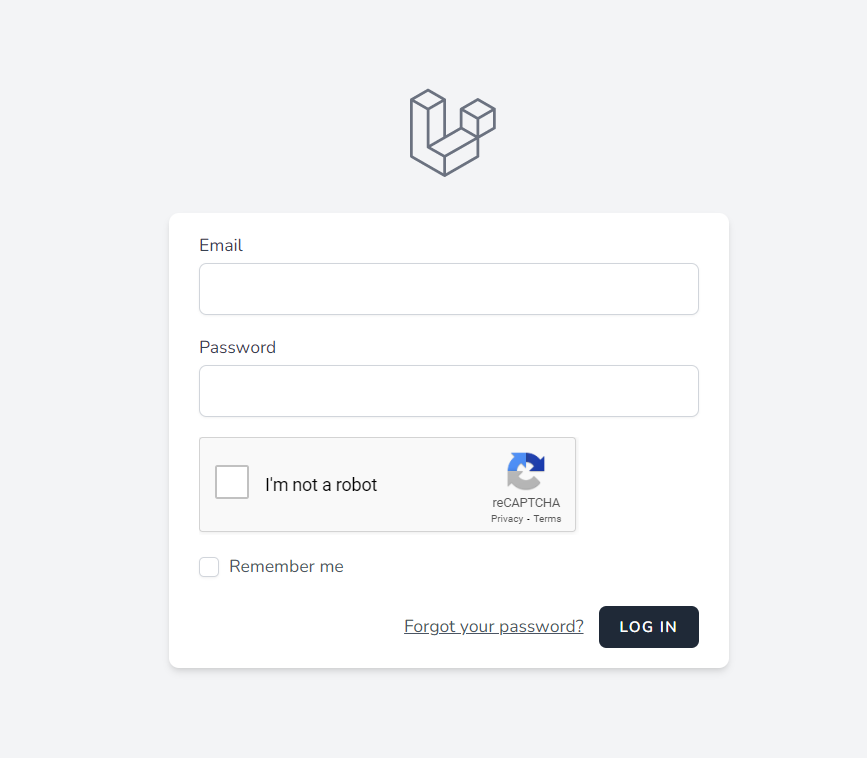The width and height of the screenshot is (867, 758).
Task: Open the reCAPTCHA Privacy link
Action: [x=507, y=518]
